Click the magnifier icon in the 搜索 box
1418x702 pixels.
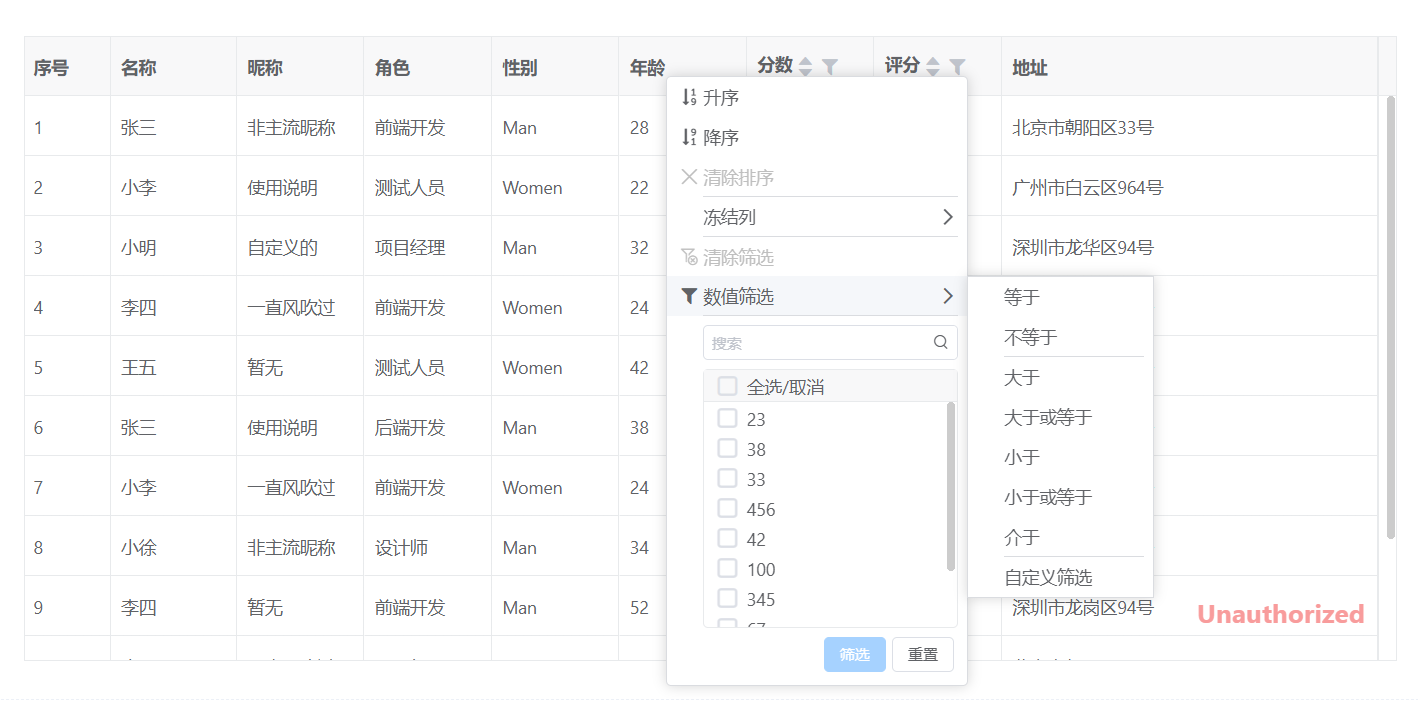tap(941, 342)
